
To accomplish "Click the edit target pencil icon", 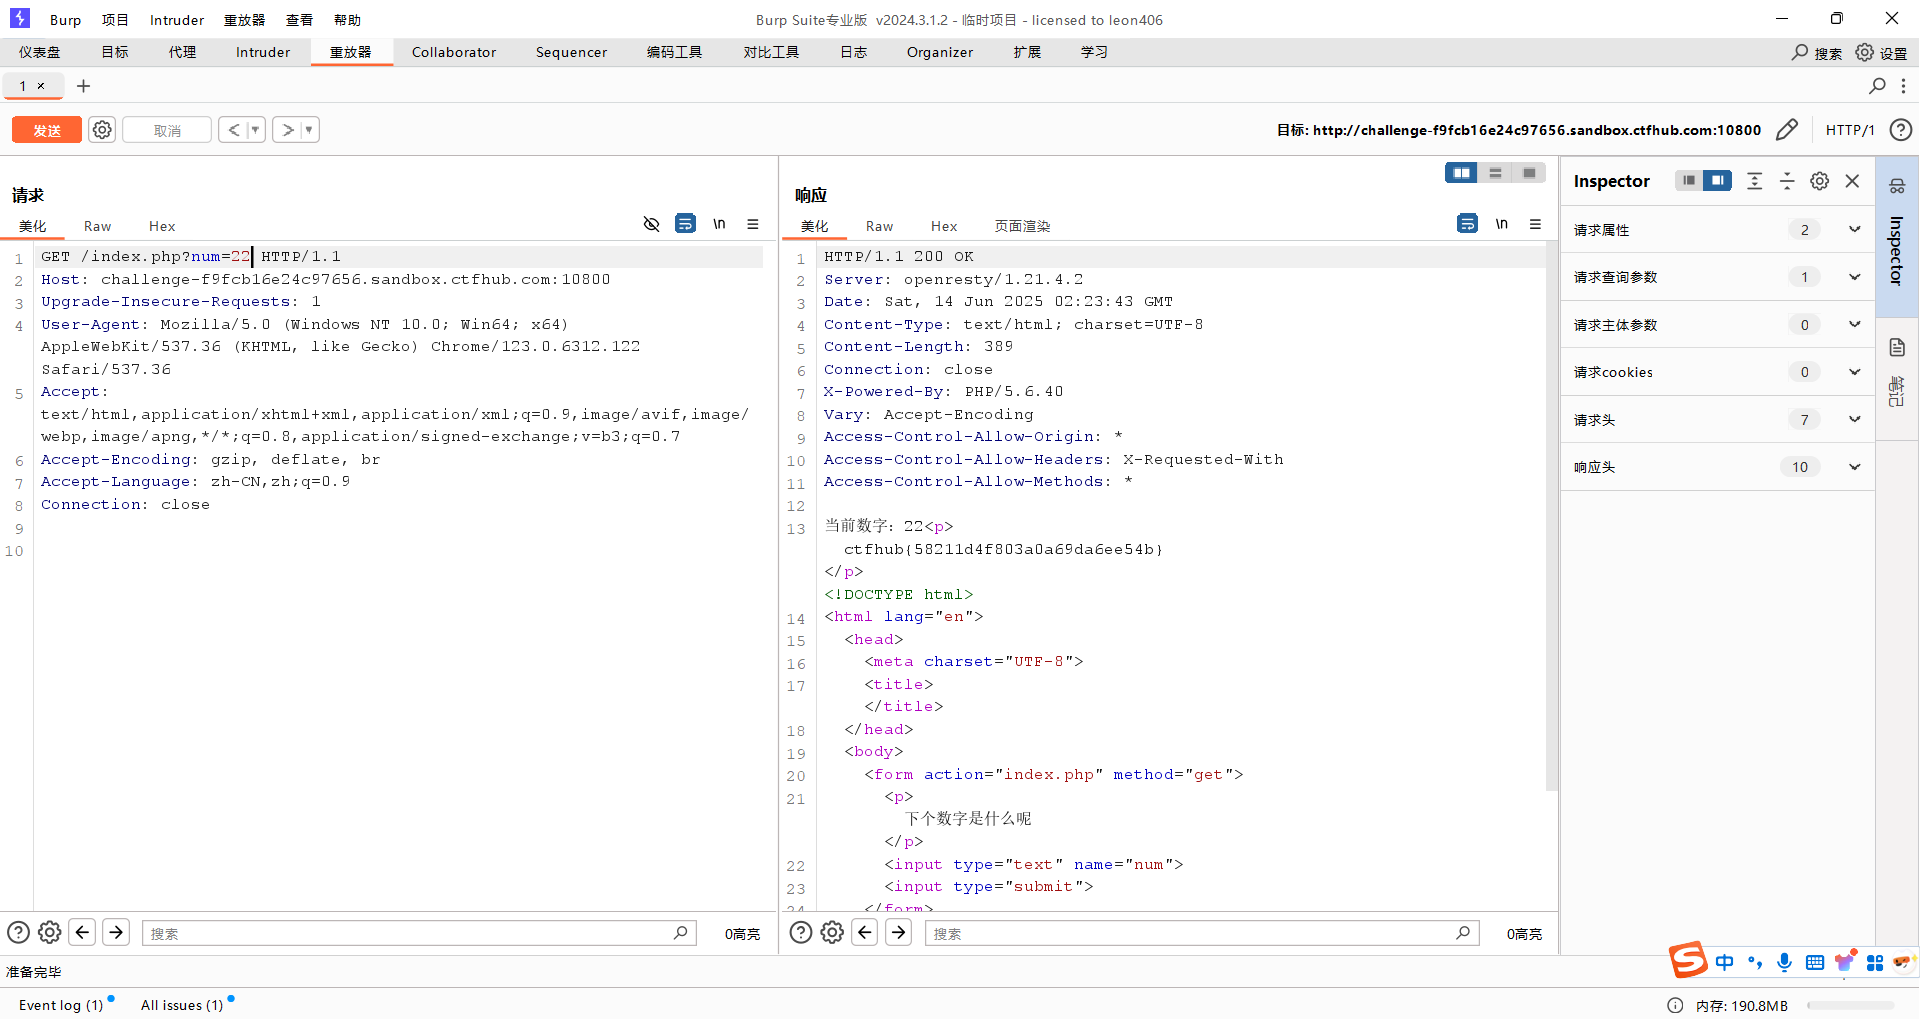I will pos(1786,130).
